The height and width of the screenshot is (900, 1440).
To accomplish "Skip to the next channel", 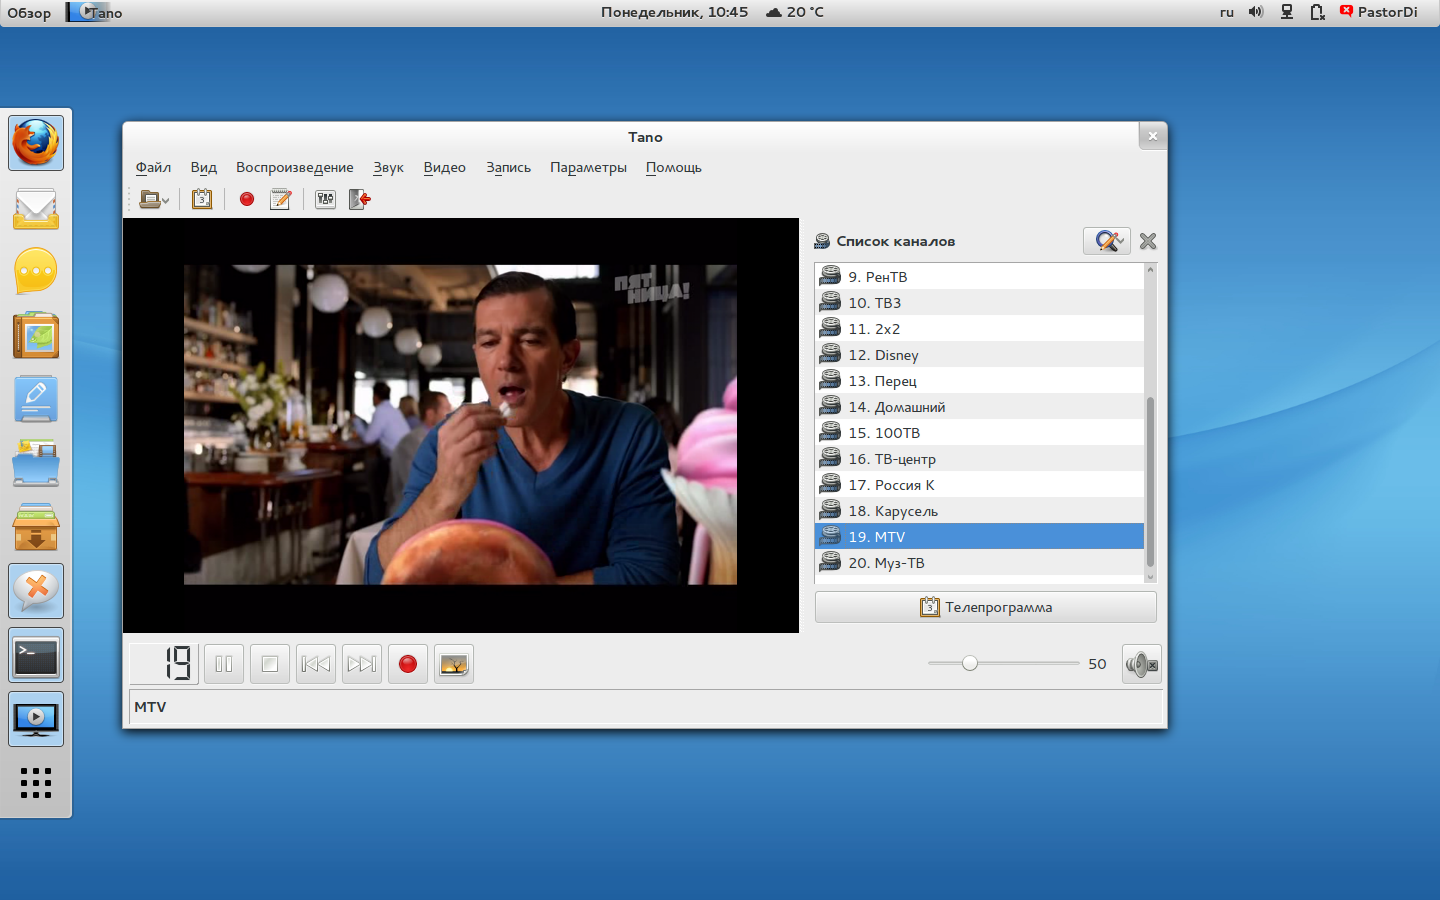I will click(362, 664).
